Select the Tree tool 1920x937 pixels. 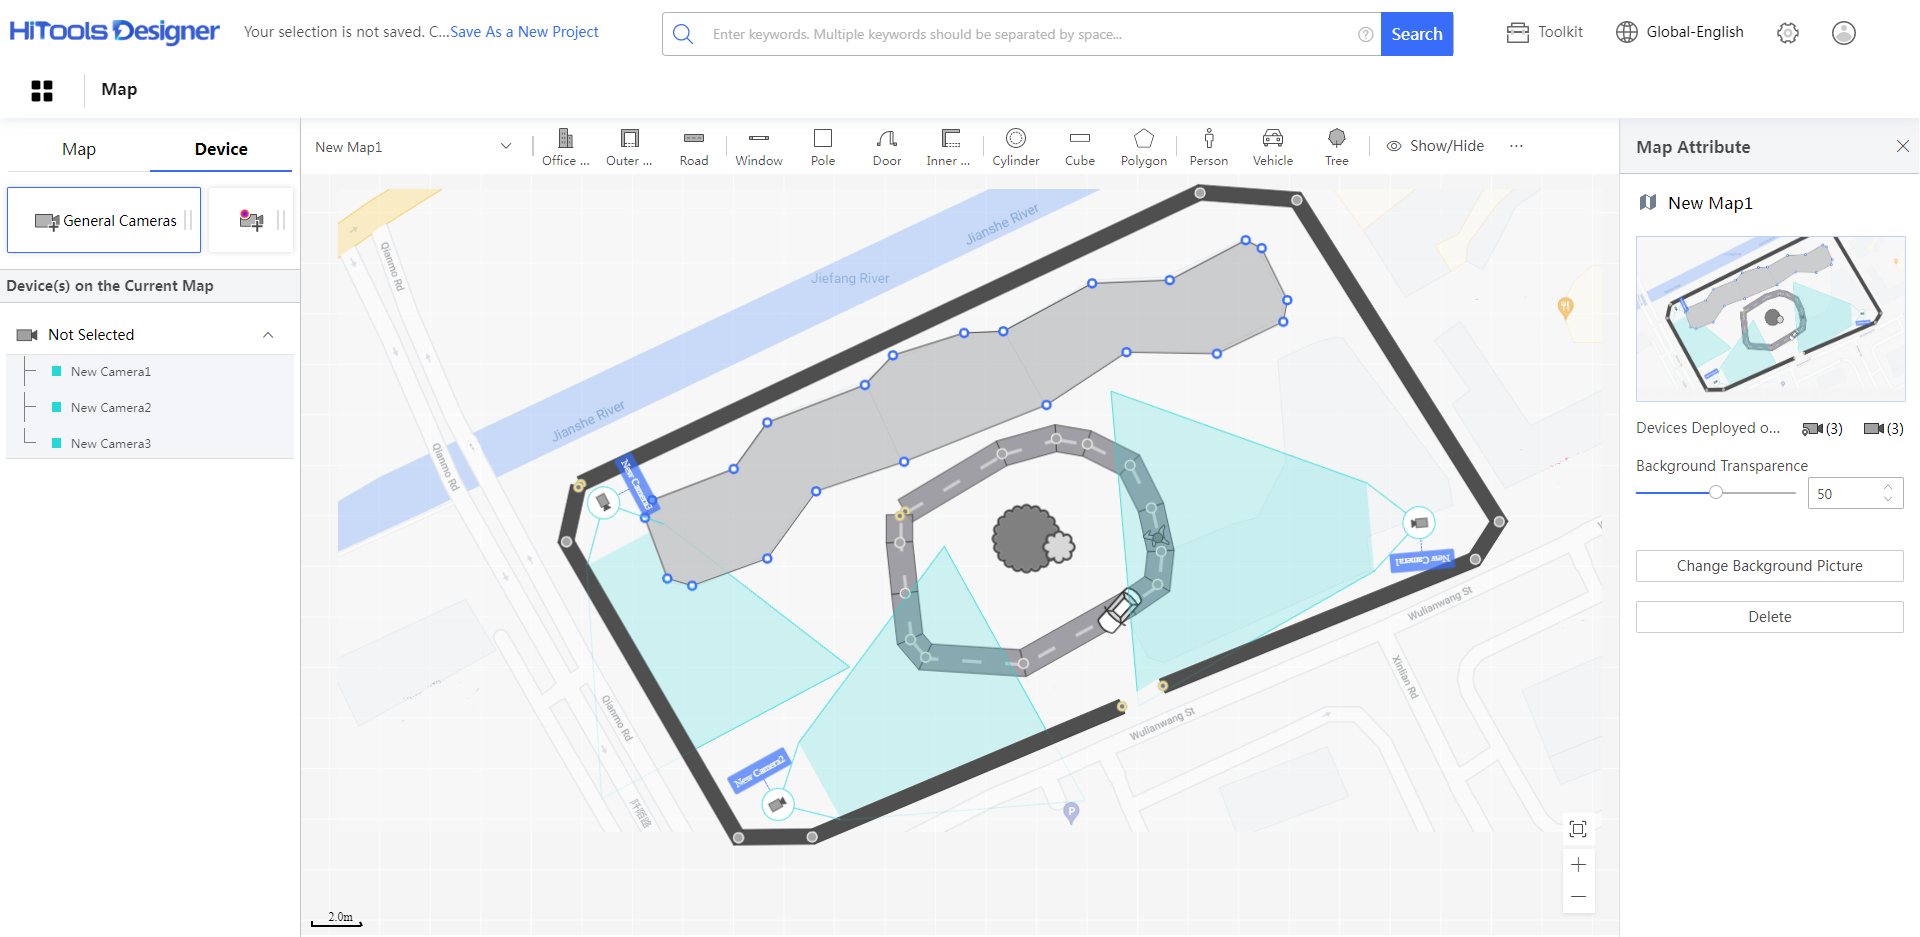pyautogui.click(x=1336, y=146)
